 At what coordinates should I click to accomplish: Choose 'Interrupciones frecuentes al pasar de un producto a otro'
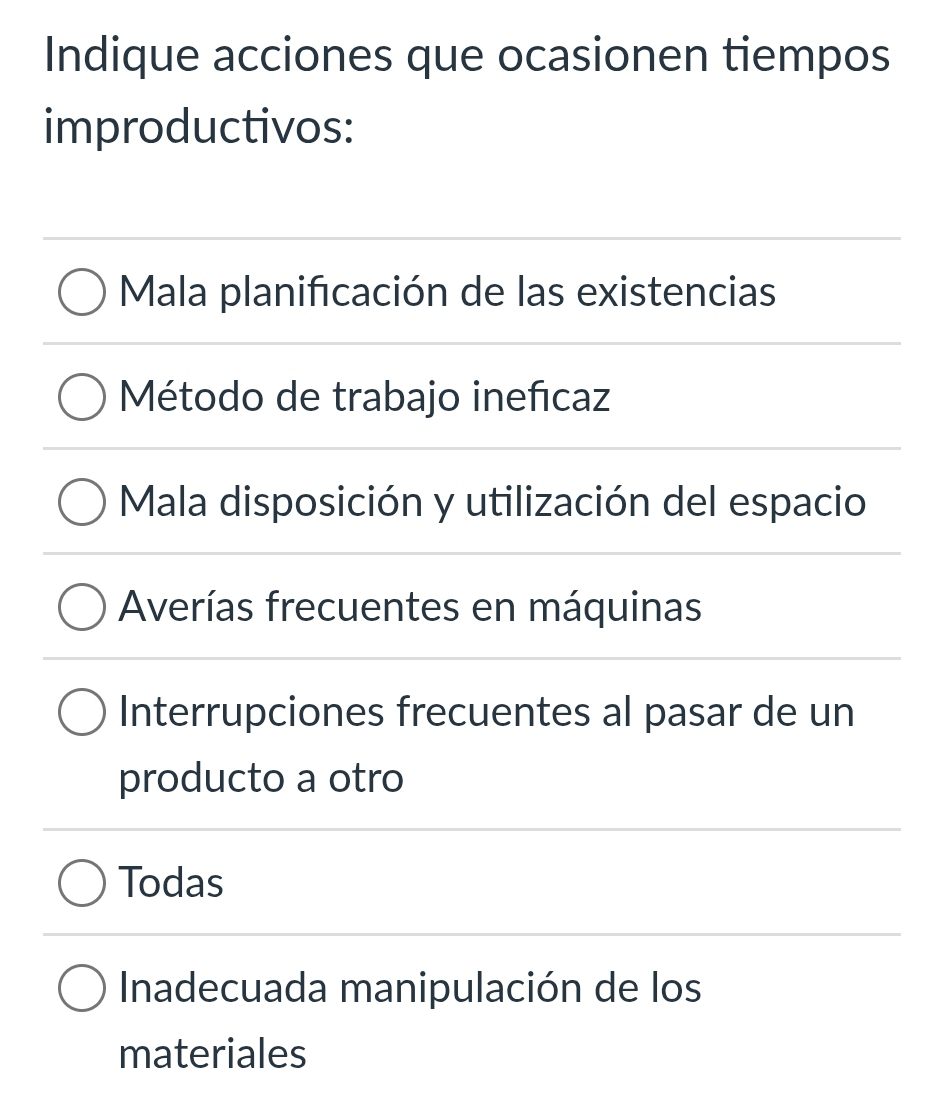tap(81, 711)
